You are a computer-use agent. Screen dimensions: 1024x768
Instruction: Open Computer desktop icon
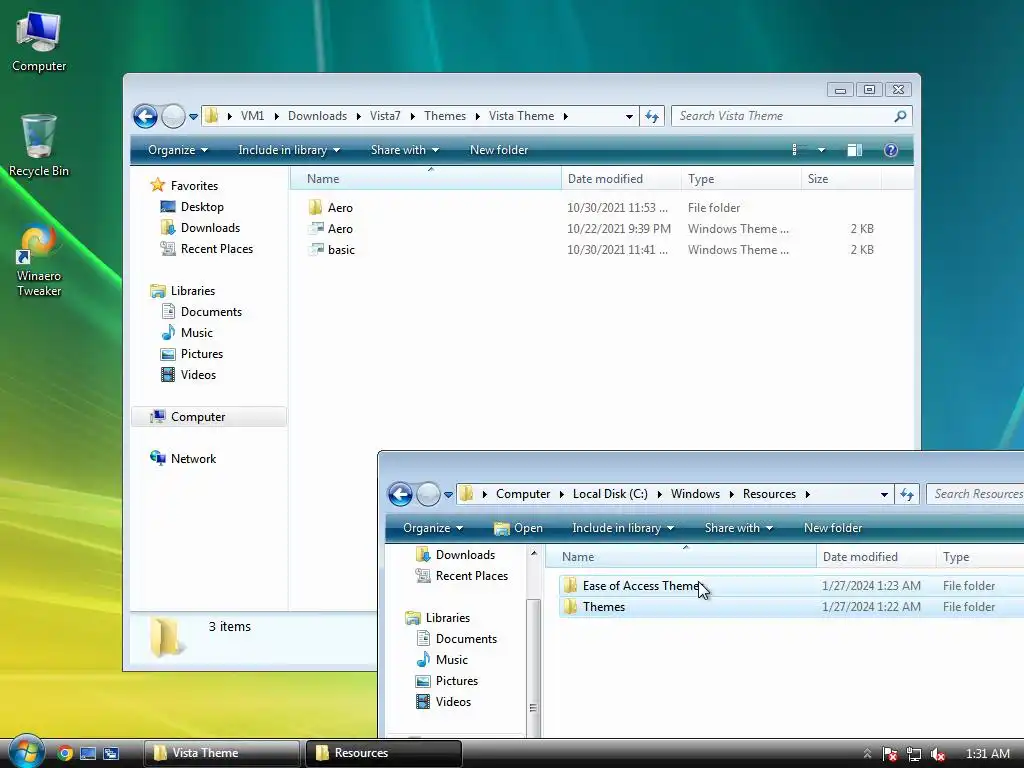pyautogui.click(x=39, y=42)
